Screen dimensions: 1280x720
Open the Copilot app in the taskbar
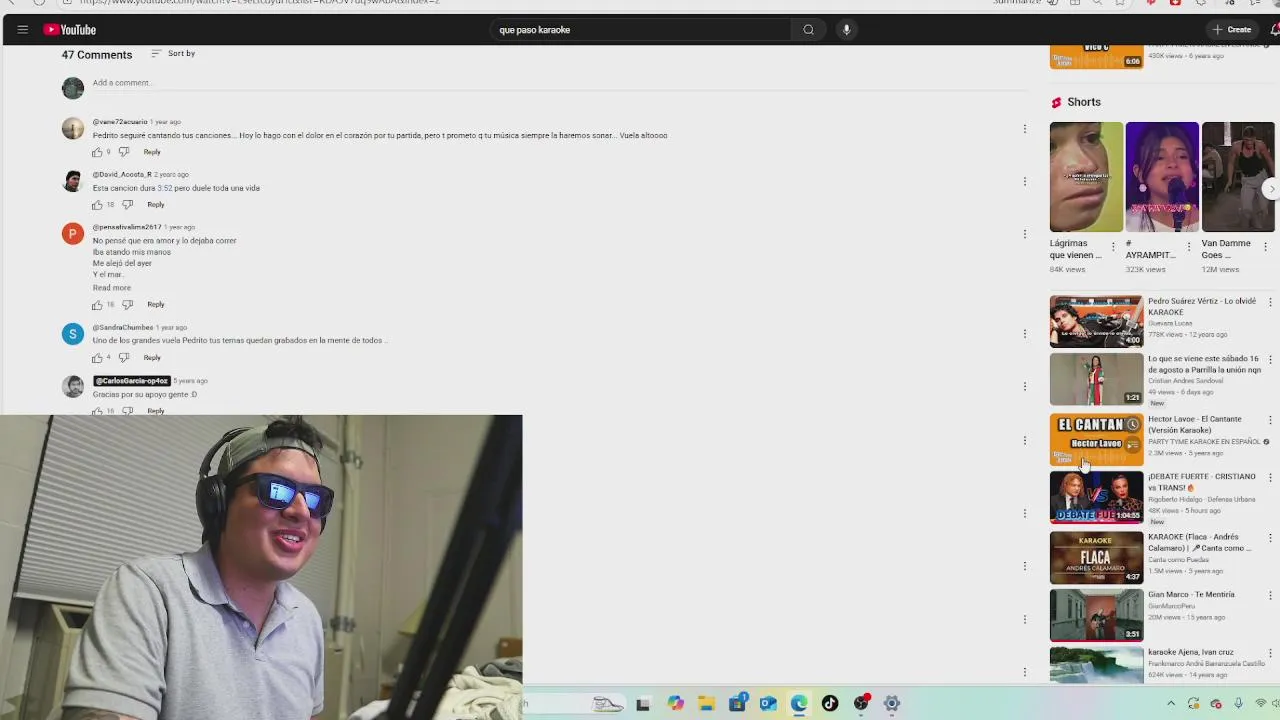(675, 704)
